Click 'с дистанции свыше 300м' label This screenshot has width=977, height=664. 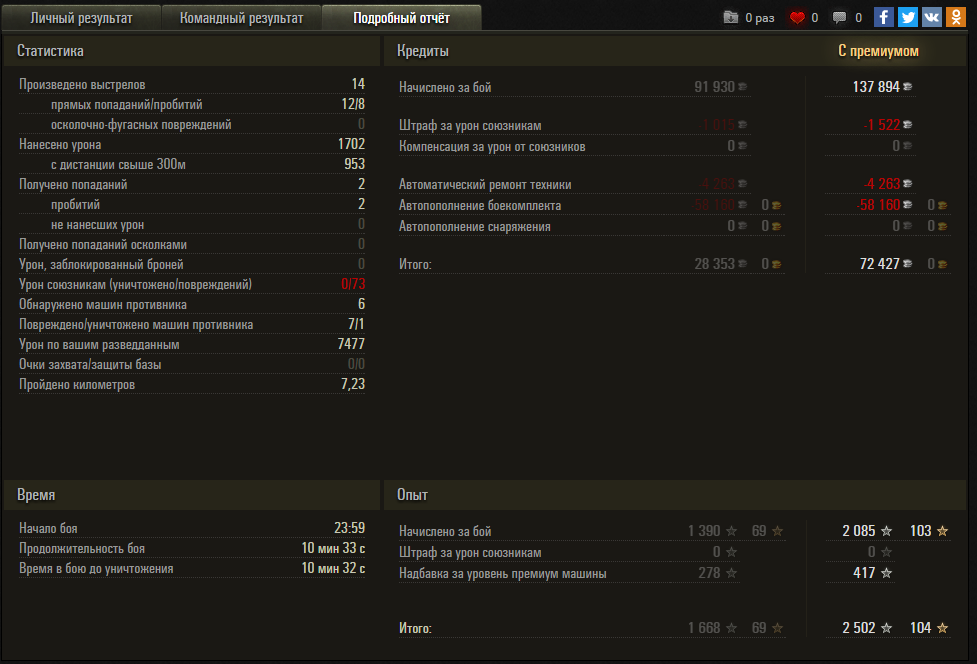click(x=118, y=164)
